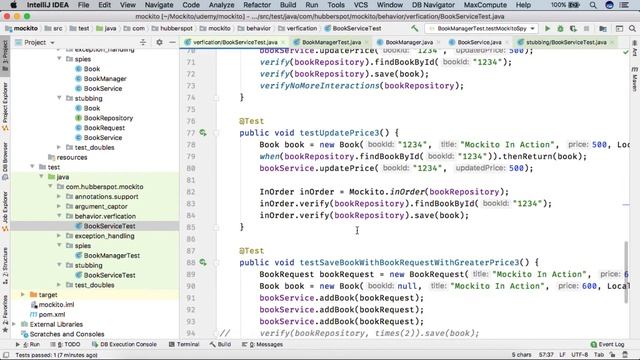Click run gutter icon beside testUpdatePrice3

pos(203,133)
